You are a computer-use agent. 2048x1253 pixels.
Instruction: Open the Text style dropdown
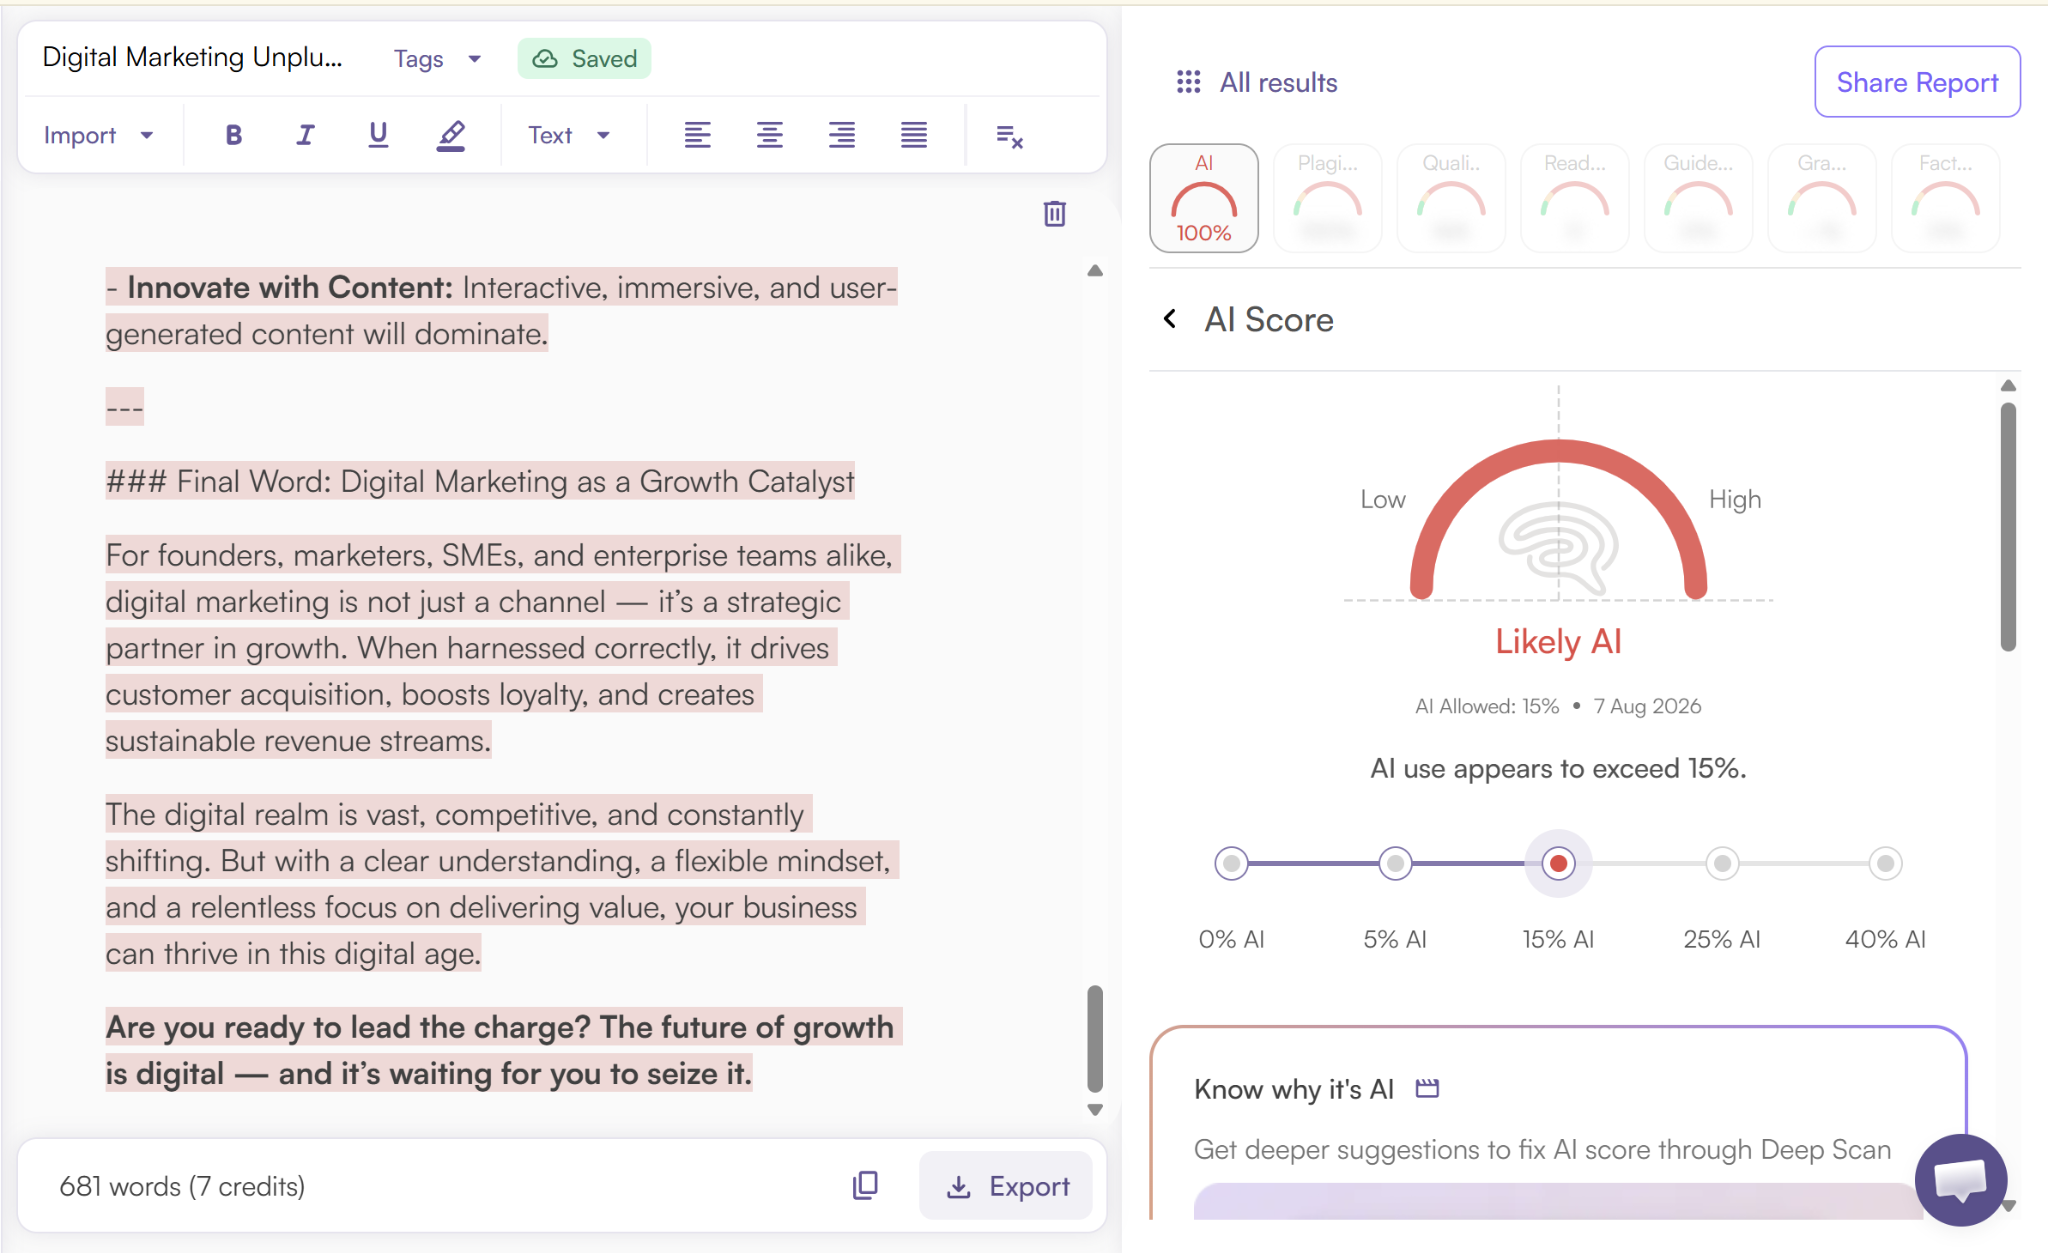569,135
